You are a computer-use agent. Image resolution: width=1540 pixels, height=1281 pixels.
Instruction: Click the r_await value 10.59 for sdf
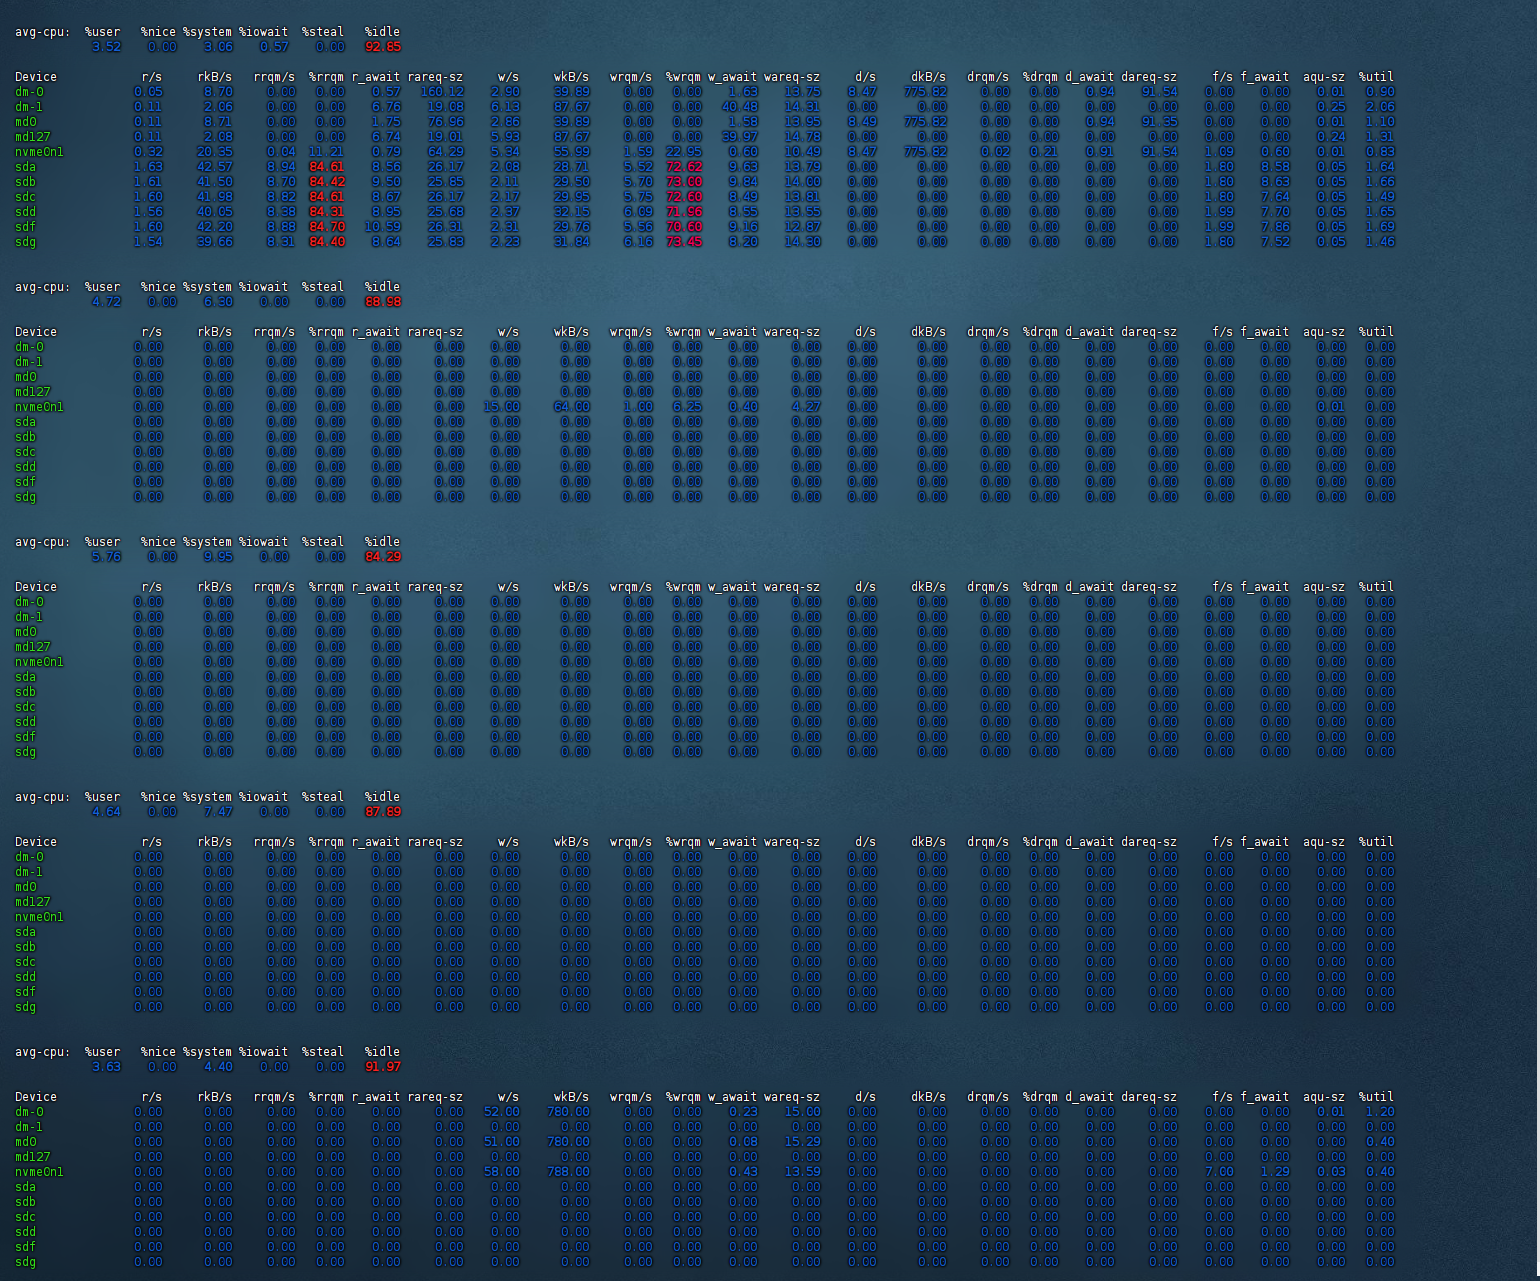tap(383, 227)
